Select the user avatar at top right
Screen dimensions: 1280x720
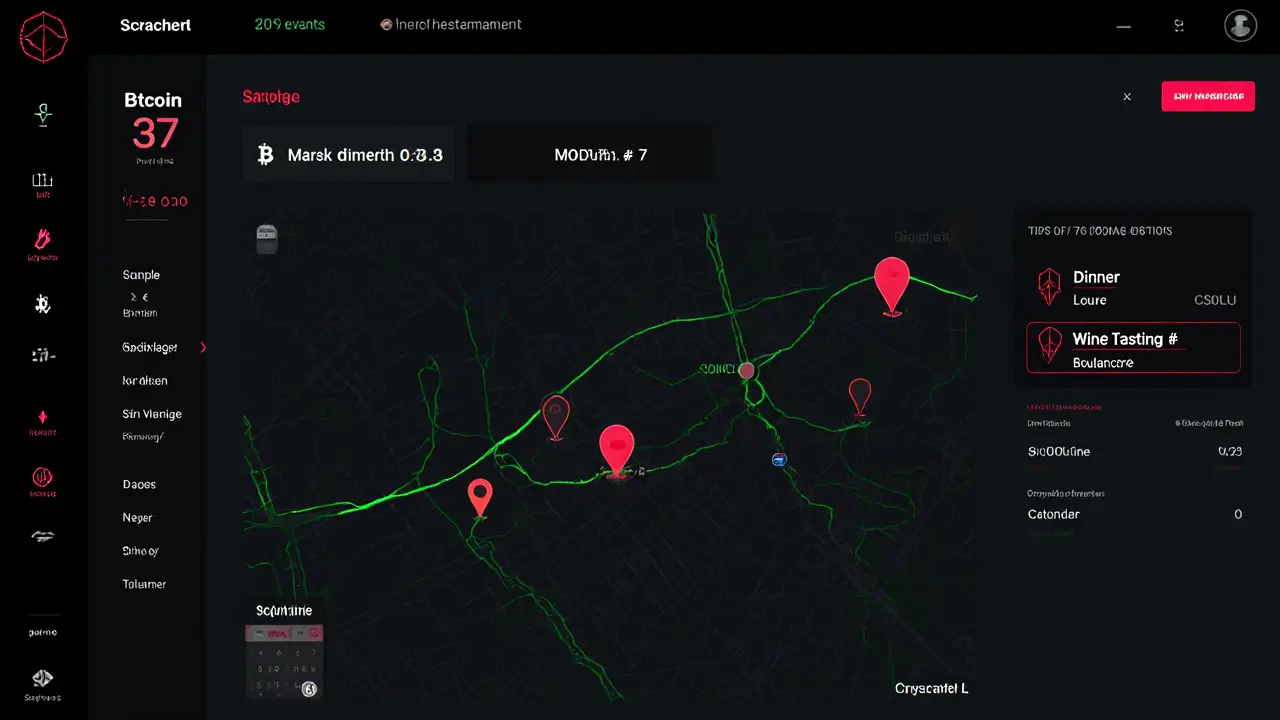click(x=1240, y=25)
